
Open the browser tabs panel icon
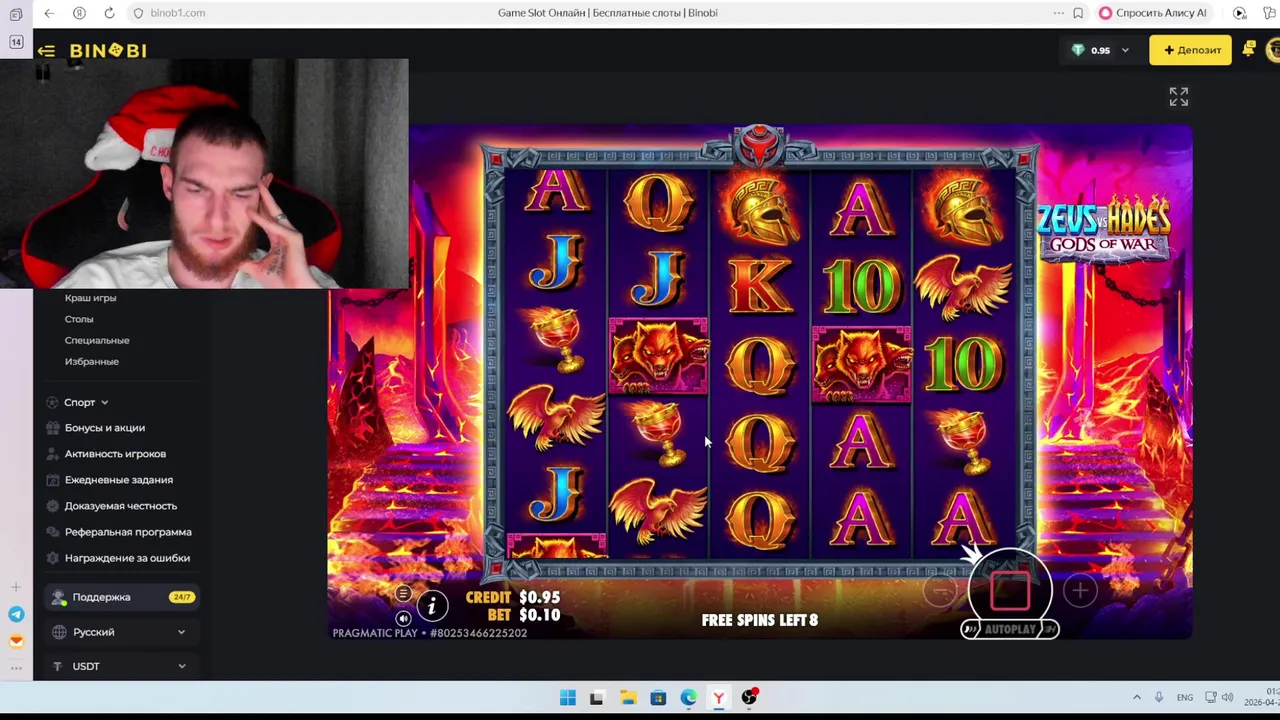tap(16, 15)
